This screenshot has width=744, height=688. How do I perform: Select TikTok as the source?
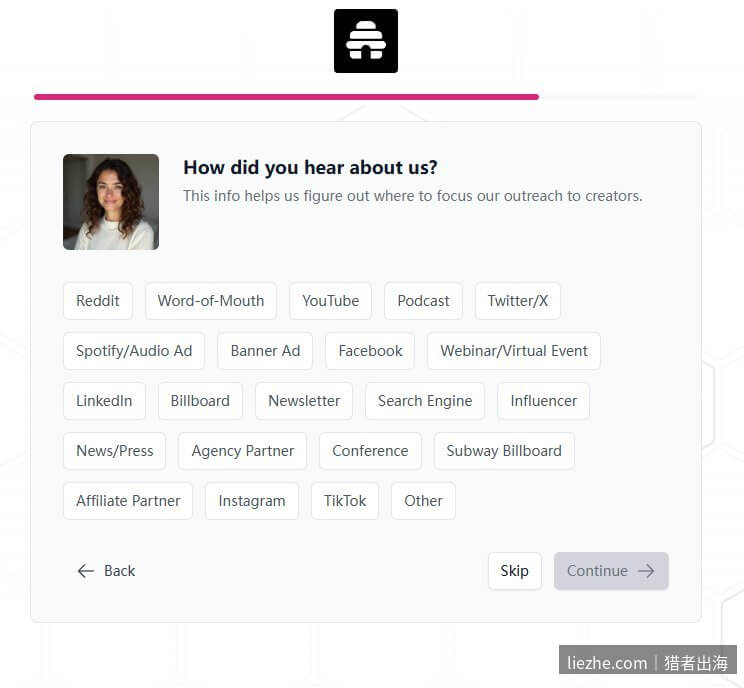pos(345,501)
